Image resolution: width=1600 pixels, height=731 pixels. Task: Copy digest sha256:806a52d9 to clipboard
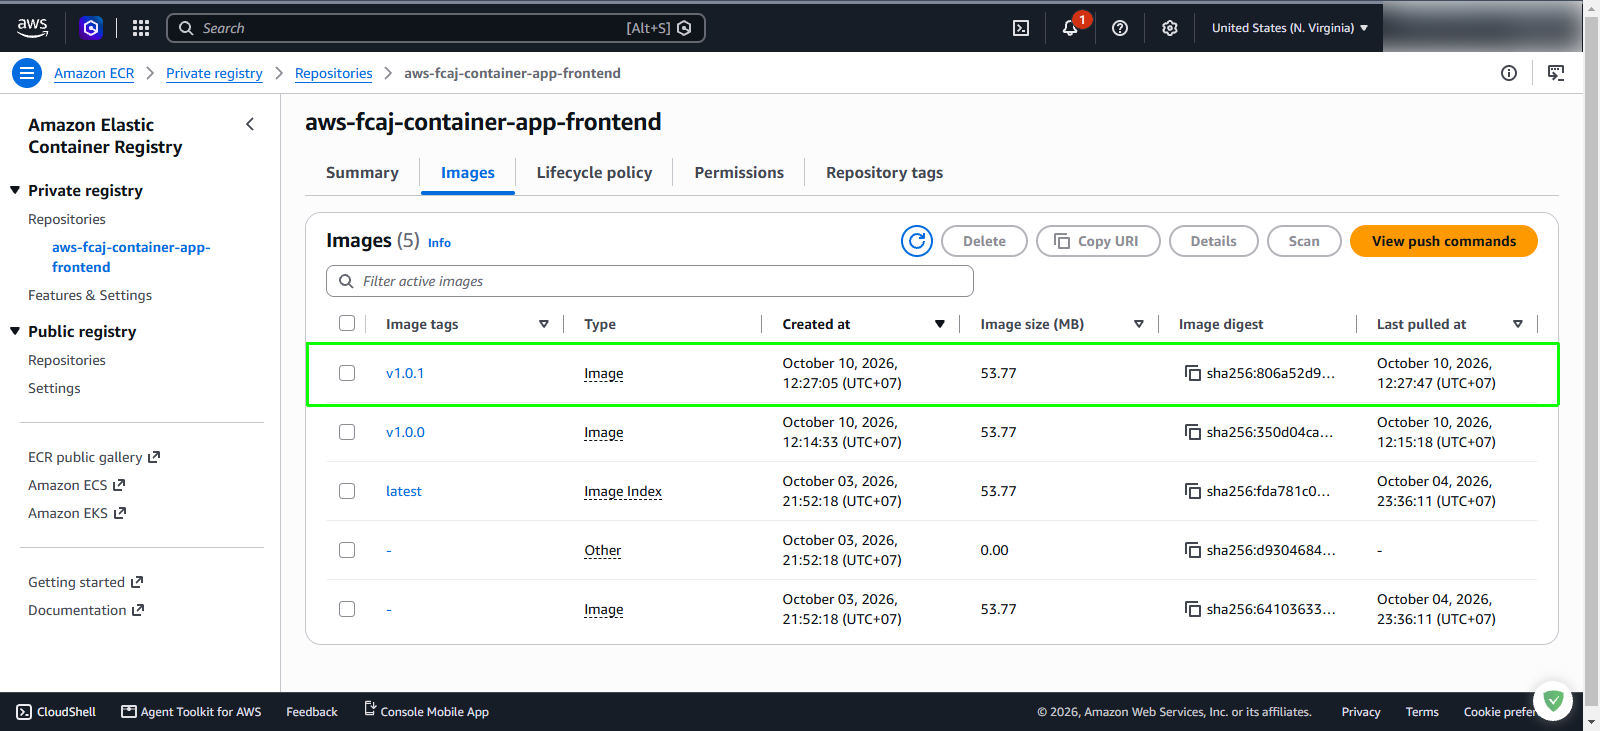point(1193,373)
